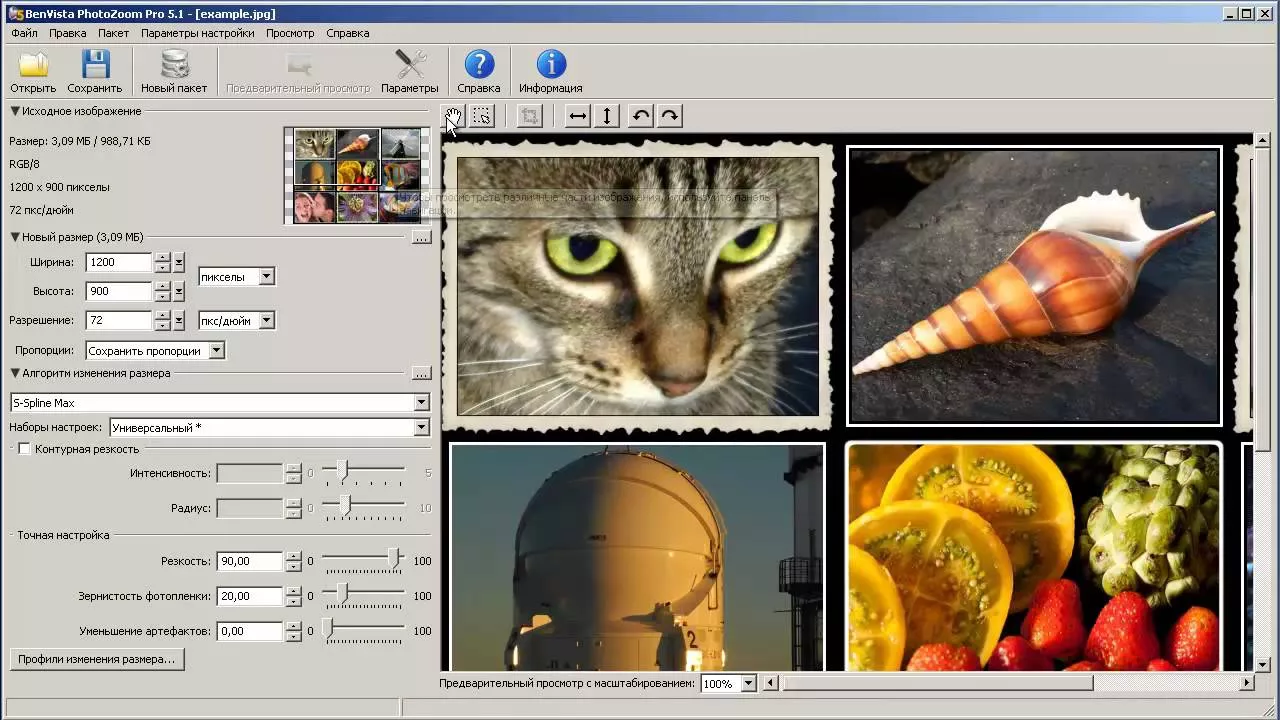Collapse the Исходное изображение section
Viewport: 1280px width, 720px height.
15,111
